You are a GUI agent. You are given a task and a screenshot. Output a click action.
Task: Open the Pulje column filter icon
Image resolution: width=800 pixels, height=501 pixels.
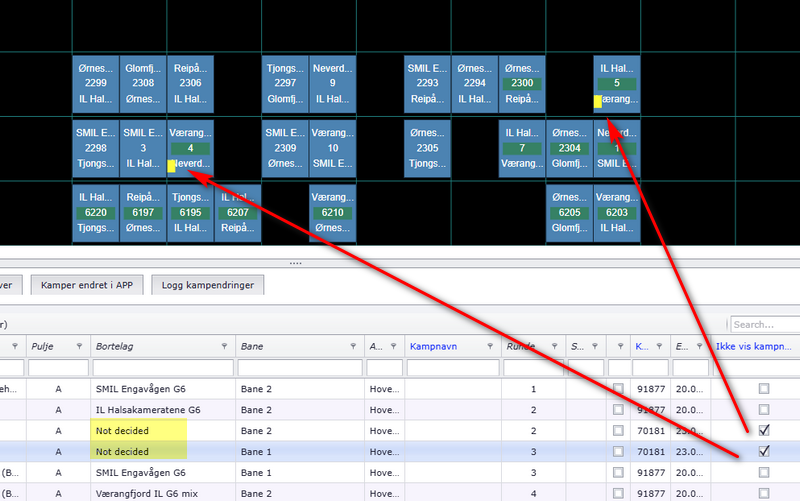(x=79, y=346)
